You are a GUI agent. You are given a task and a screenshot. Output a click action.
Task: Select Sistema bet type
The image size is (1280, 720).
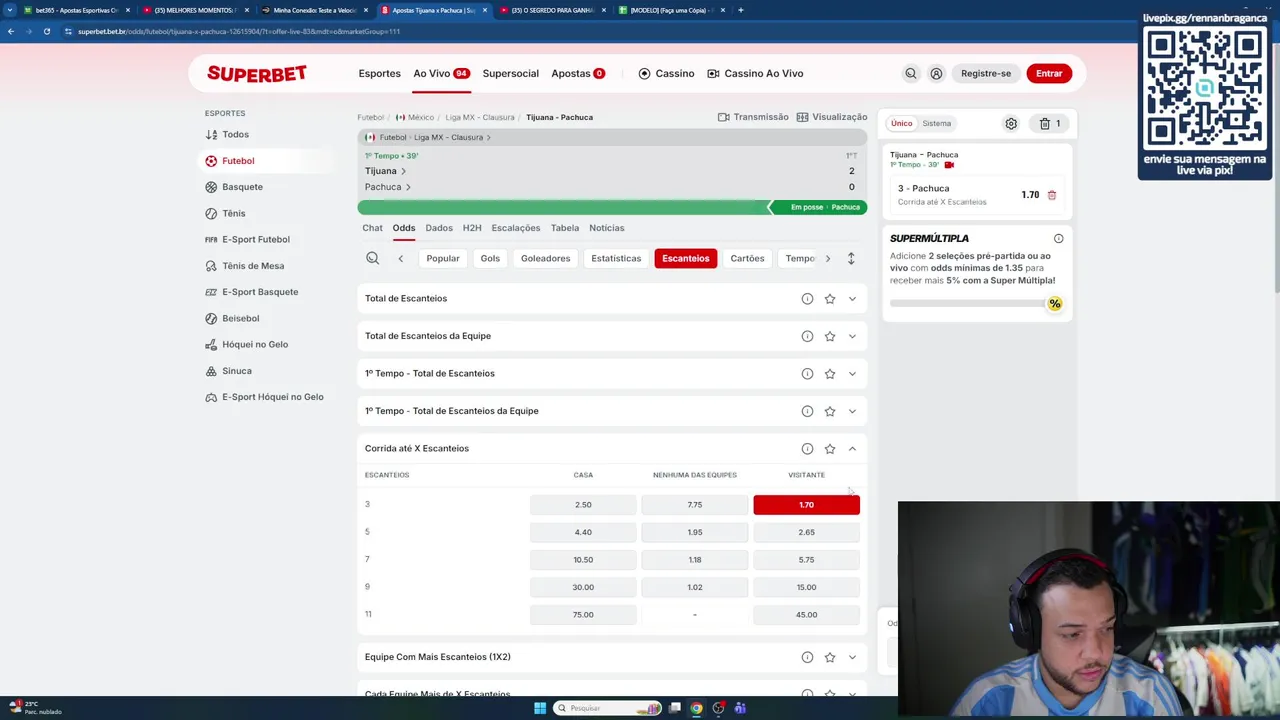(x=937, y=124)
